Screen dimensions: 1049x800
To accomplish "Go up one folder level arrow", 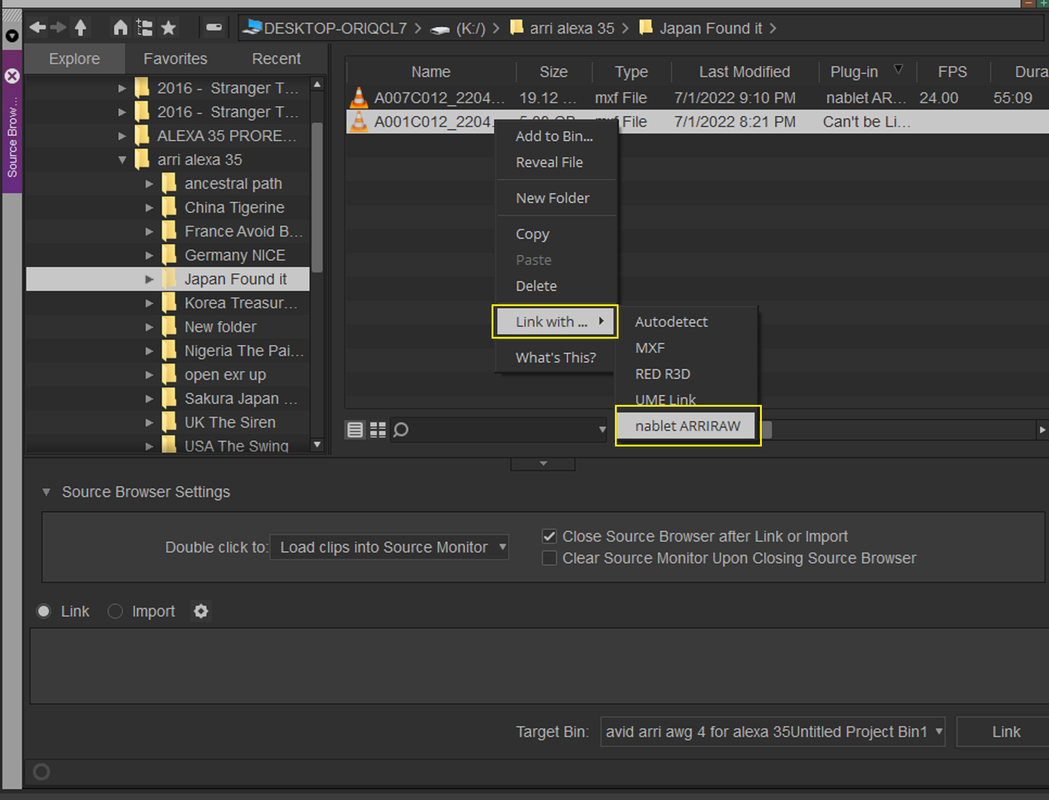I will coord(80,27).
